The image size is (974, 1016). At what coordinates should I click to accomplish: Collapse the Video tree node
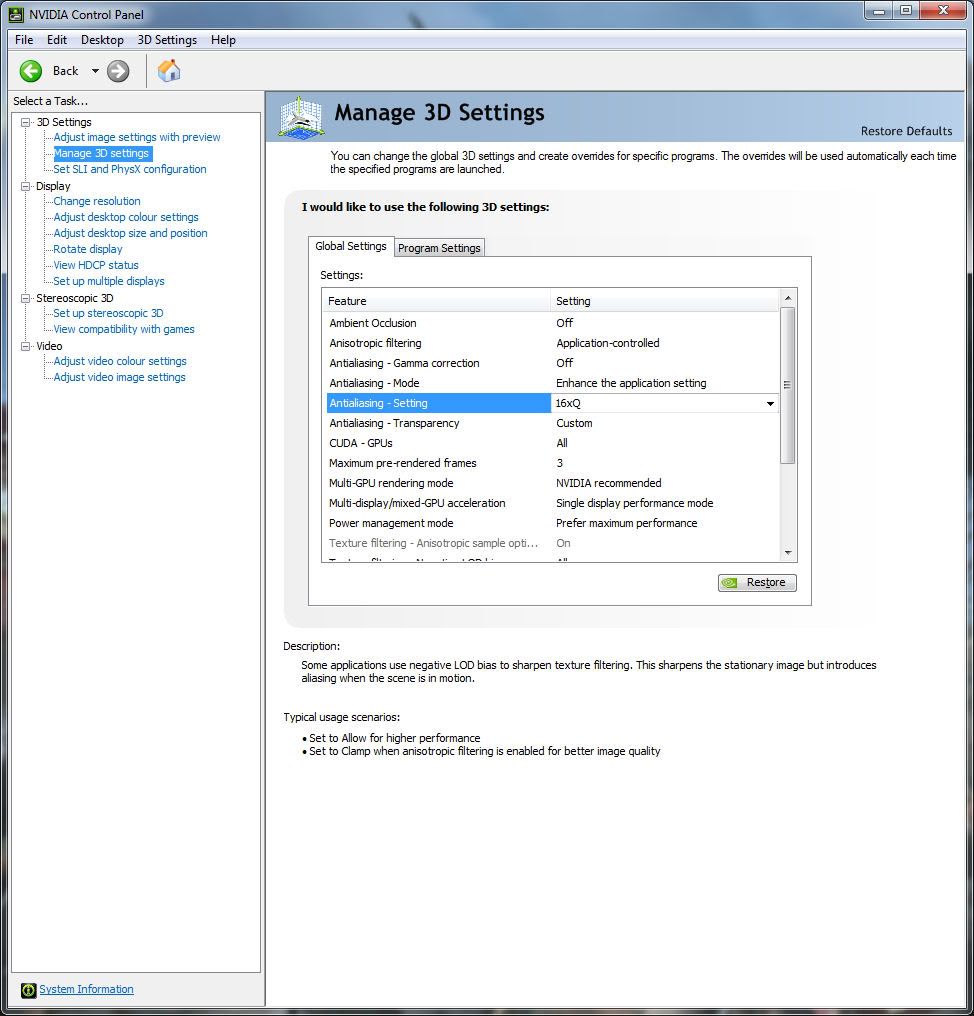tap(25, 346)
